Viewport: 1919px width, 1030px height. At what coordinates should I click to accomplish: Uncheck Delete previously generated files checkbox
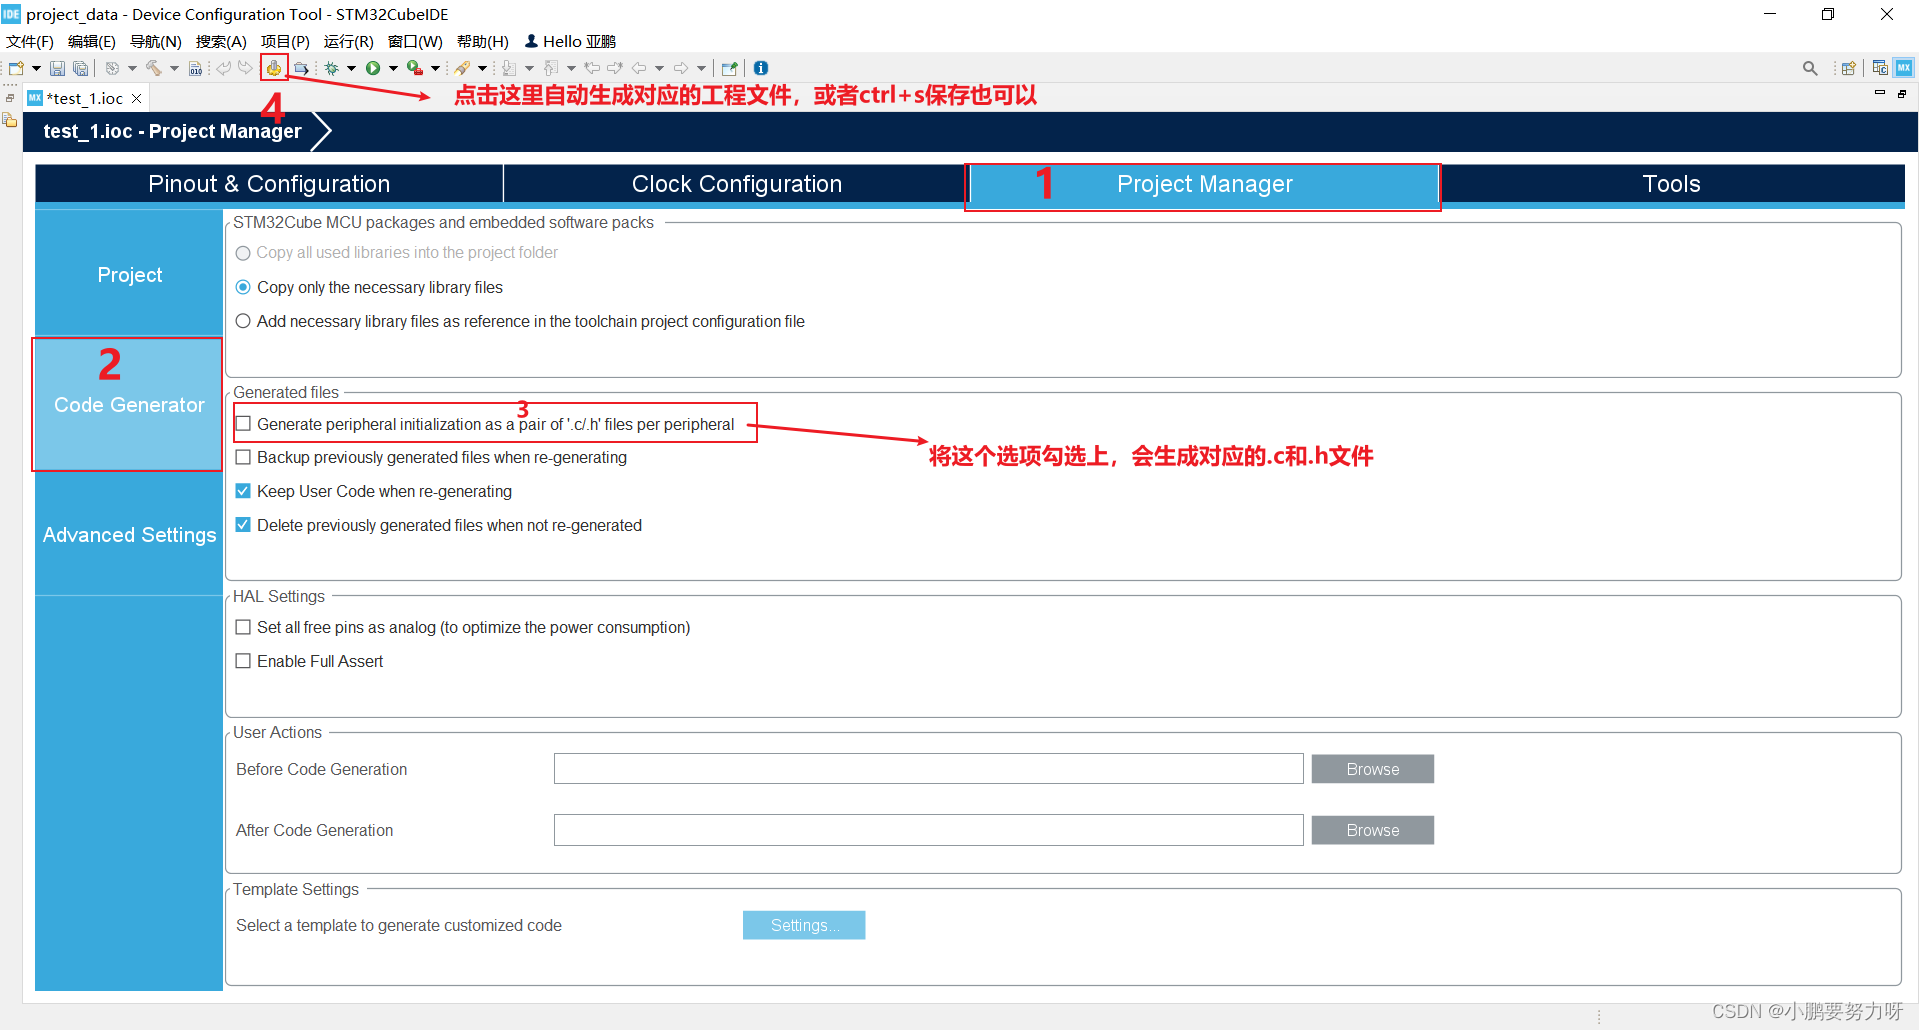243,525
